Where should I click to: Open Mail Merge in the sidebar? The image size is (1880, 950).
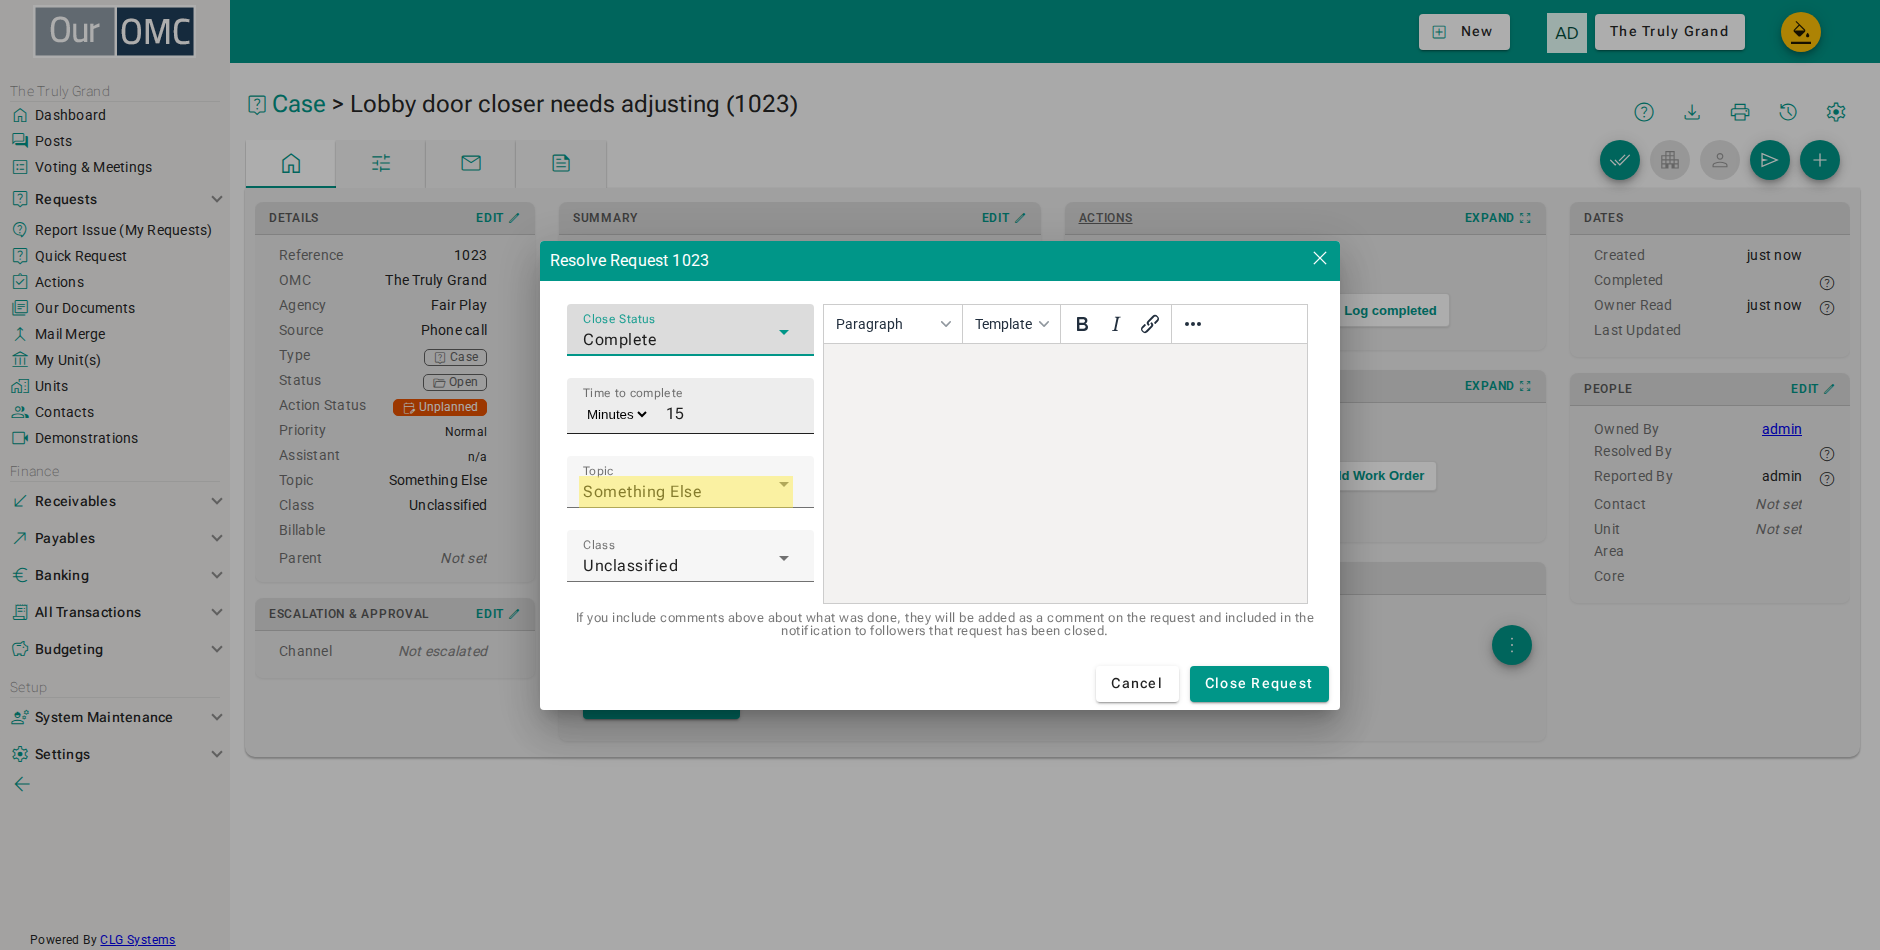click(70, 334)
